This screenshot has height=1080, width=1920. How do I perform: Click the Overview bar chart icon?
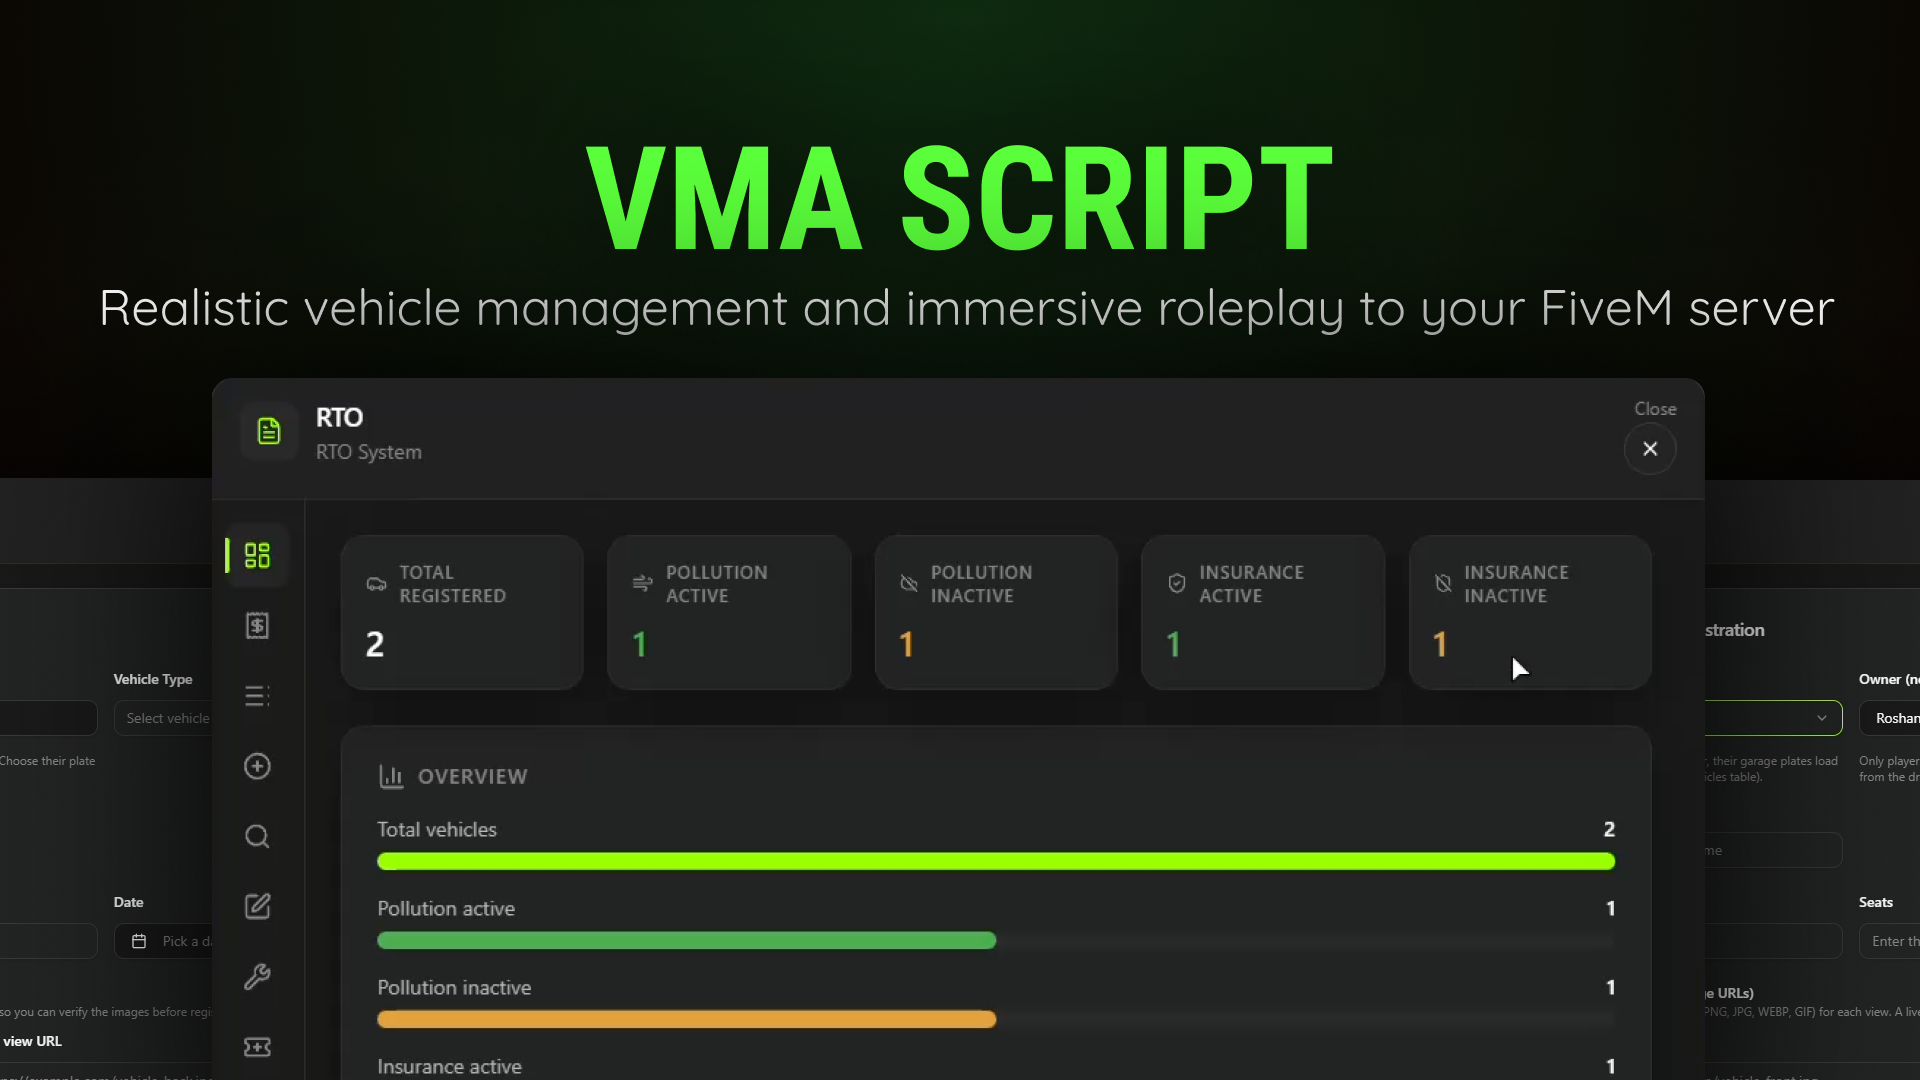click(x=391, y=776)
